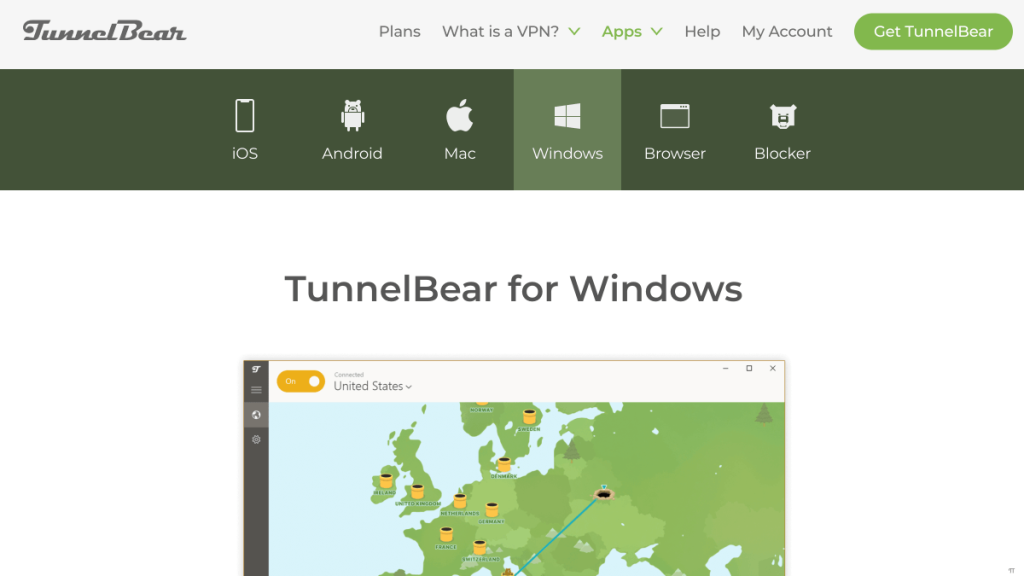Open the app hamburger menu
1024x576 pixels.
coord(256,390)
